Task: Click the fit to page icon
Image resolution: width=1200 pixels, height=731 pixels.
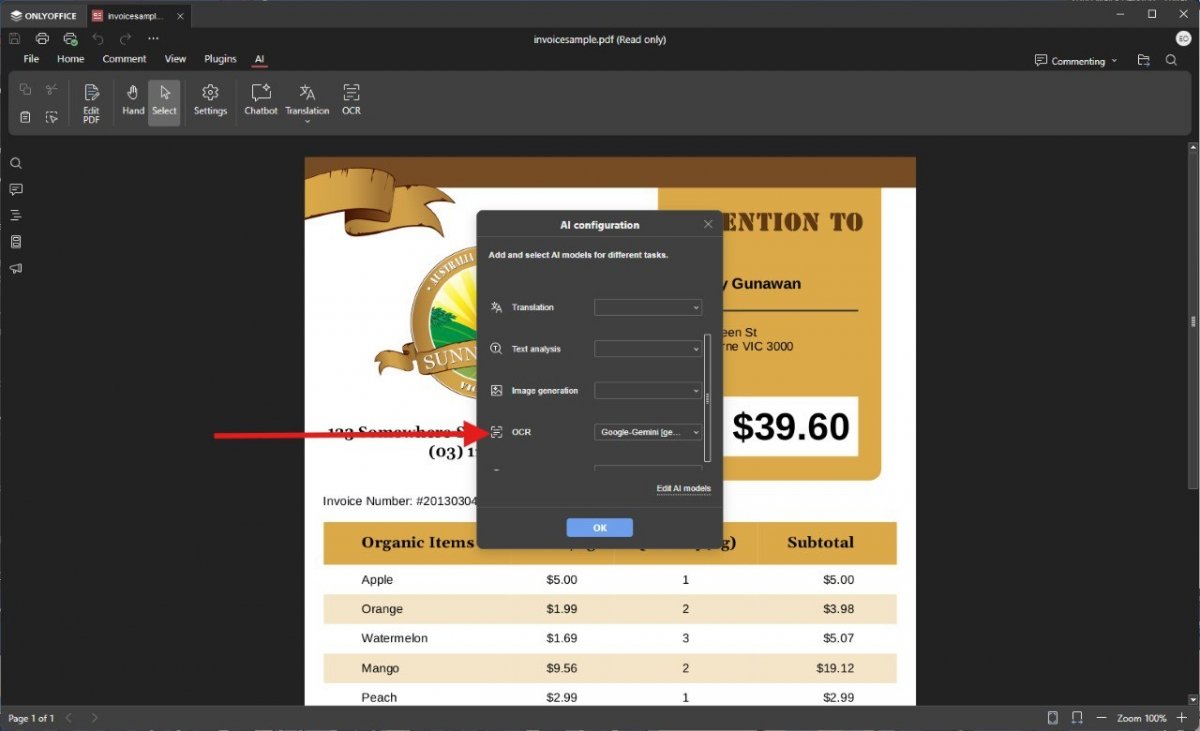Action: (1053, 718)
